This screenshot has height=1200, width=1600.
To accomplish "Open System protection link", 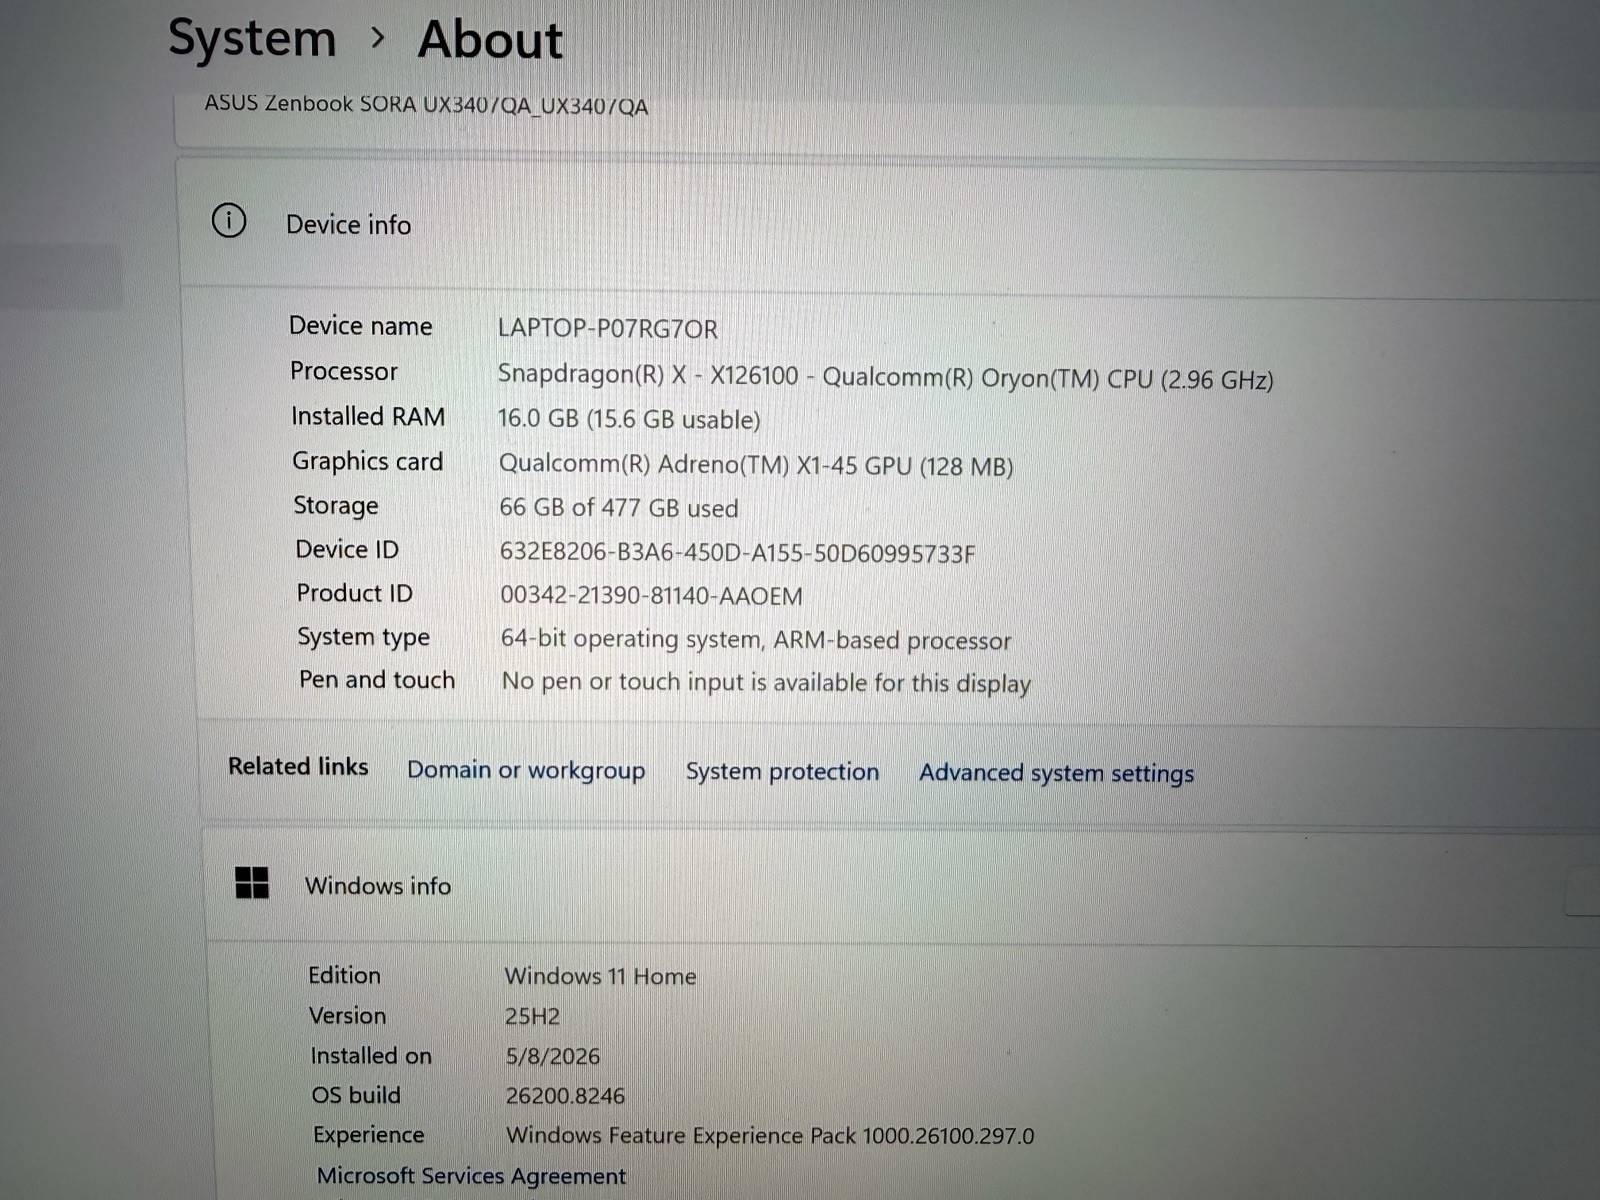I will tap(782, 771).
